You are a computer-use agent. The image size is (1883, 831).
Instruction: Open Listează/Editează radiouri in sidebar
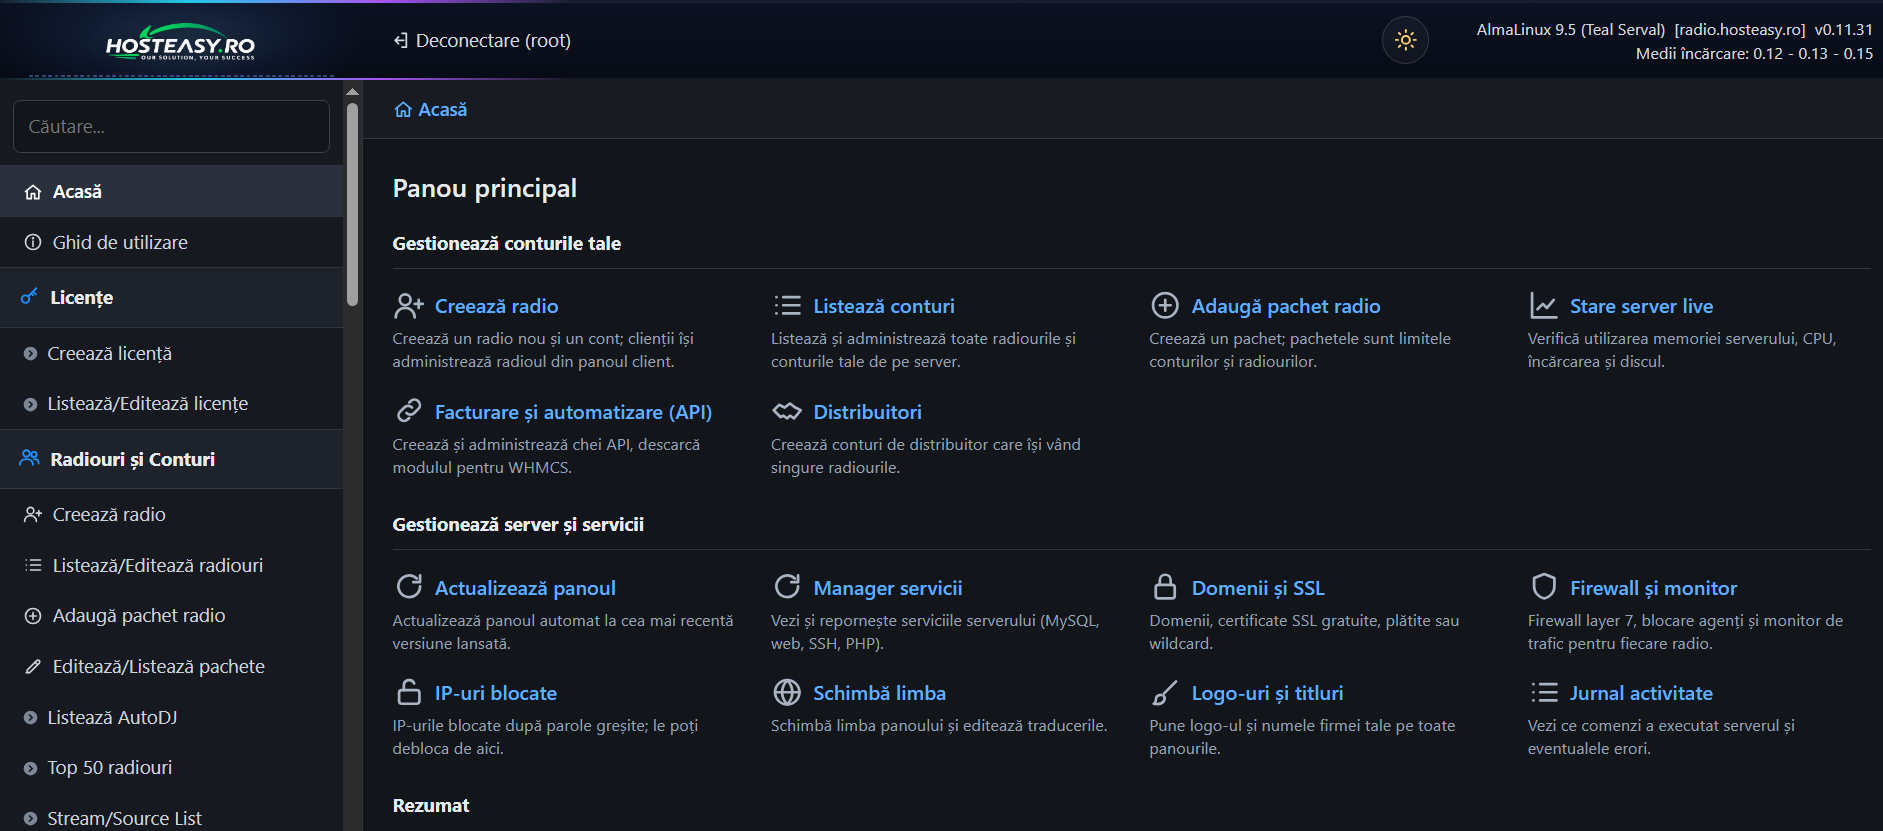coord(171,566)
